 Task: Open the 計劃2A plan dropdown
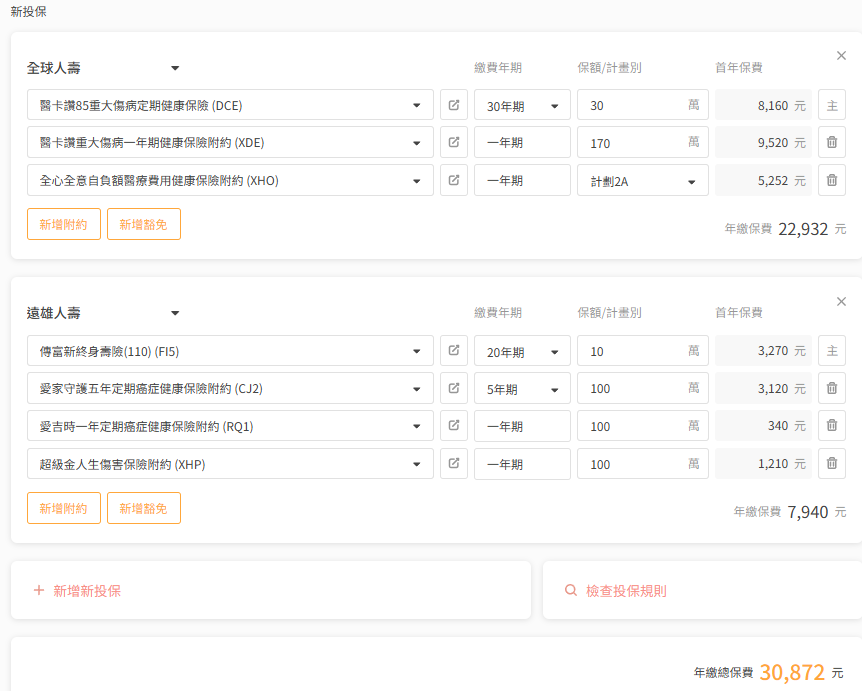point(643,180)
